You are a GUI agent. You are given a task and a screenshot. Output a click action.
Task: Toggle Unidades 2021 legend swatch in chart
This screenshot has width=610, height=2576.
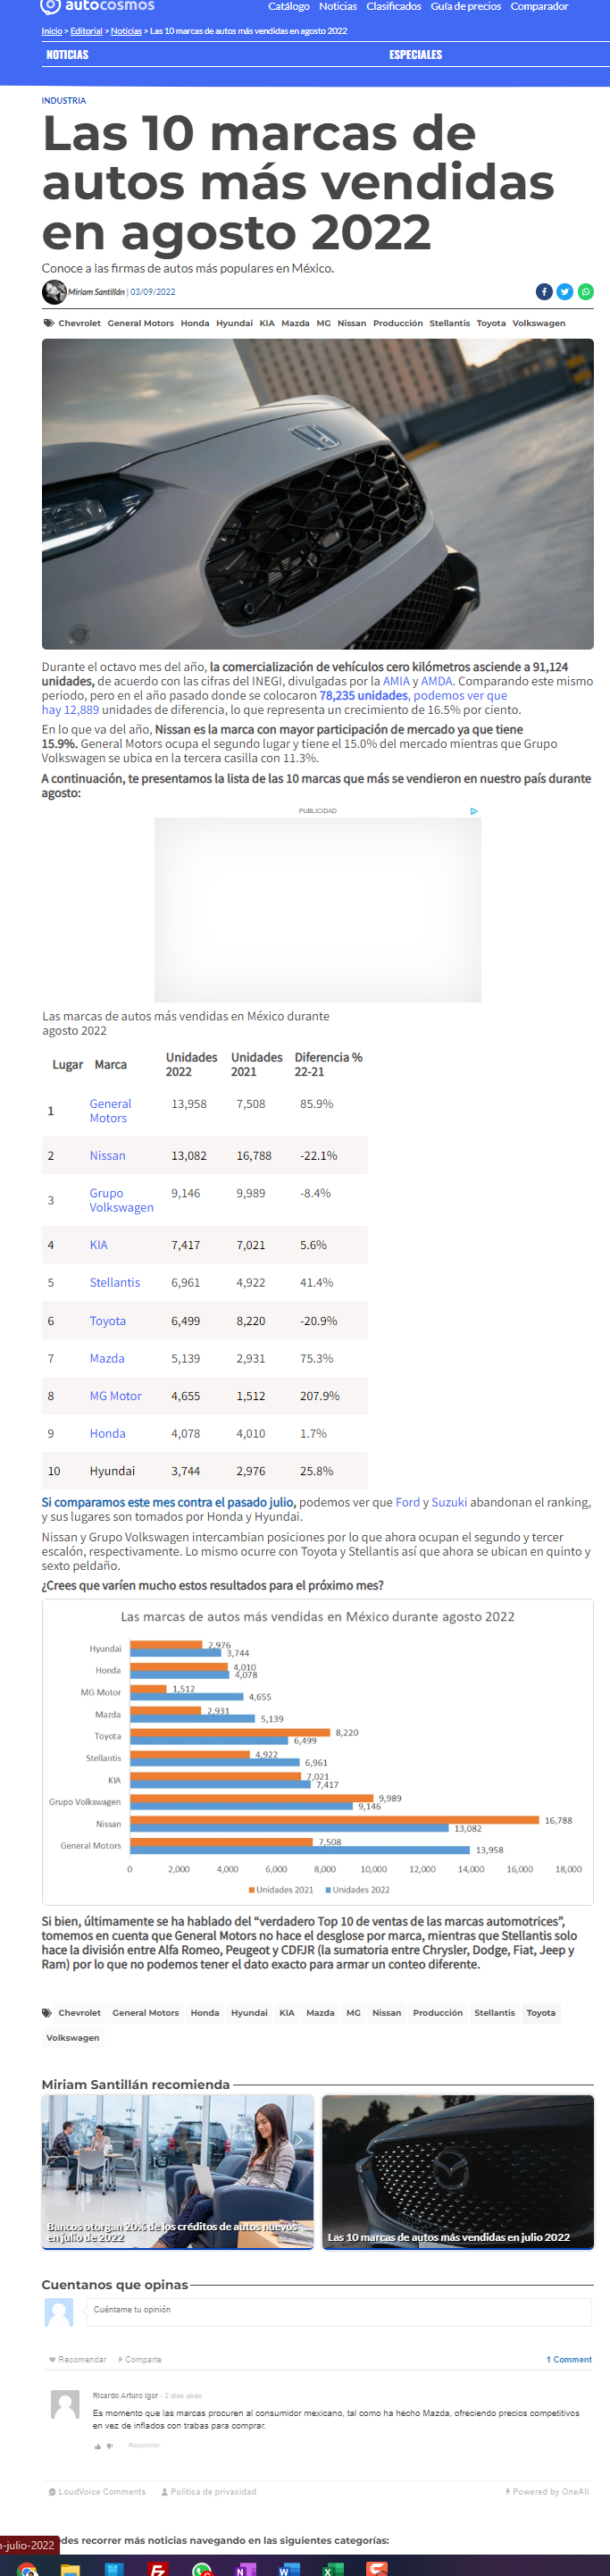pos(251,1890)
